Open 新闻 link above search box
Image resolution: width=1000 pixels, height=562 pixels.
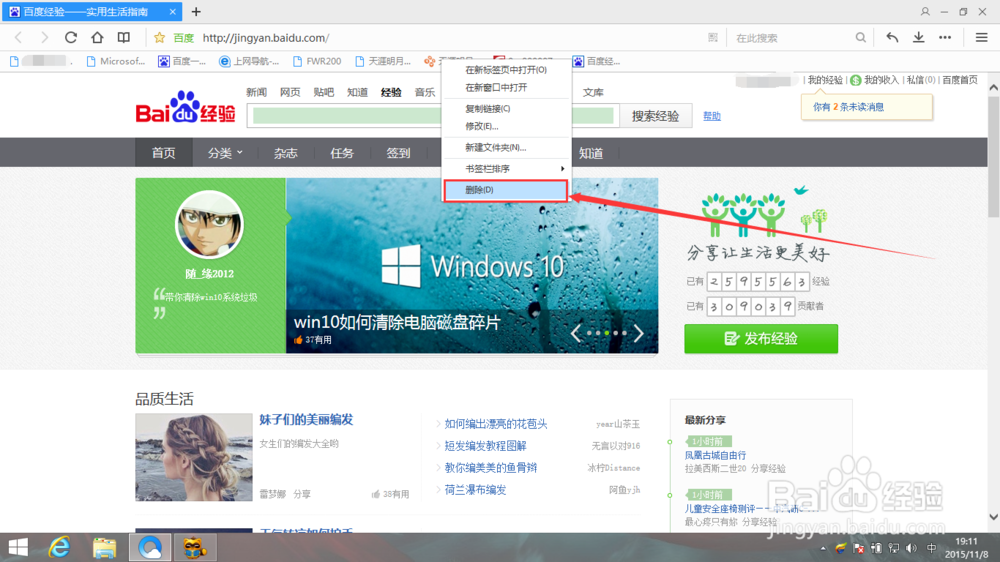(256, 92)
